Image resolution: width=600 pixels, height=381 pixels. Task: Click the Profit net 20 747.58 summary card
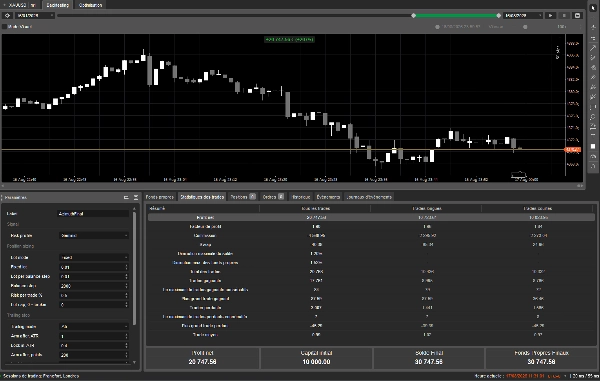(x=202, y=358)
